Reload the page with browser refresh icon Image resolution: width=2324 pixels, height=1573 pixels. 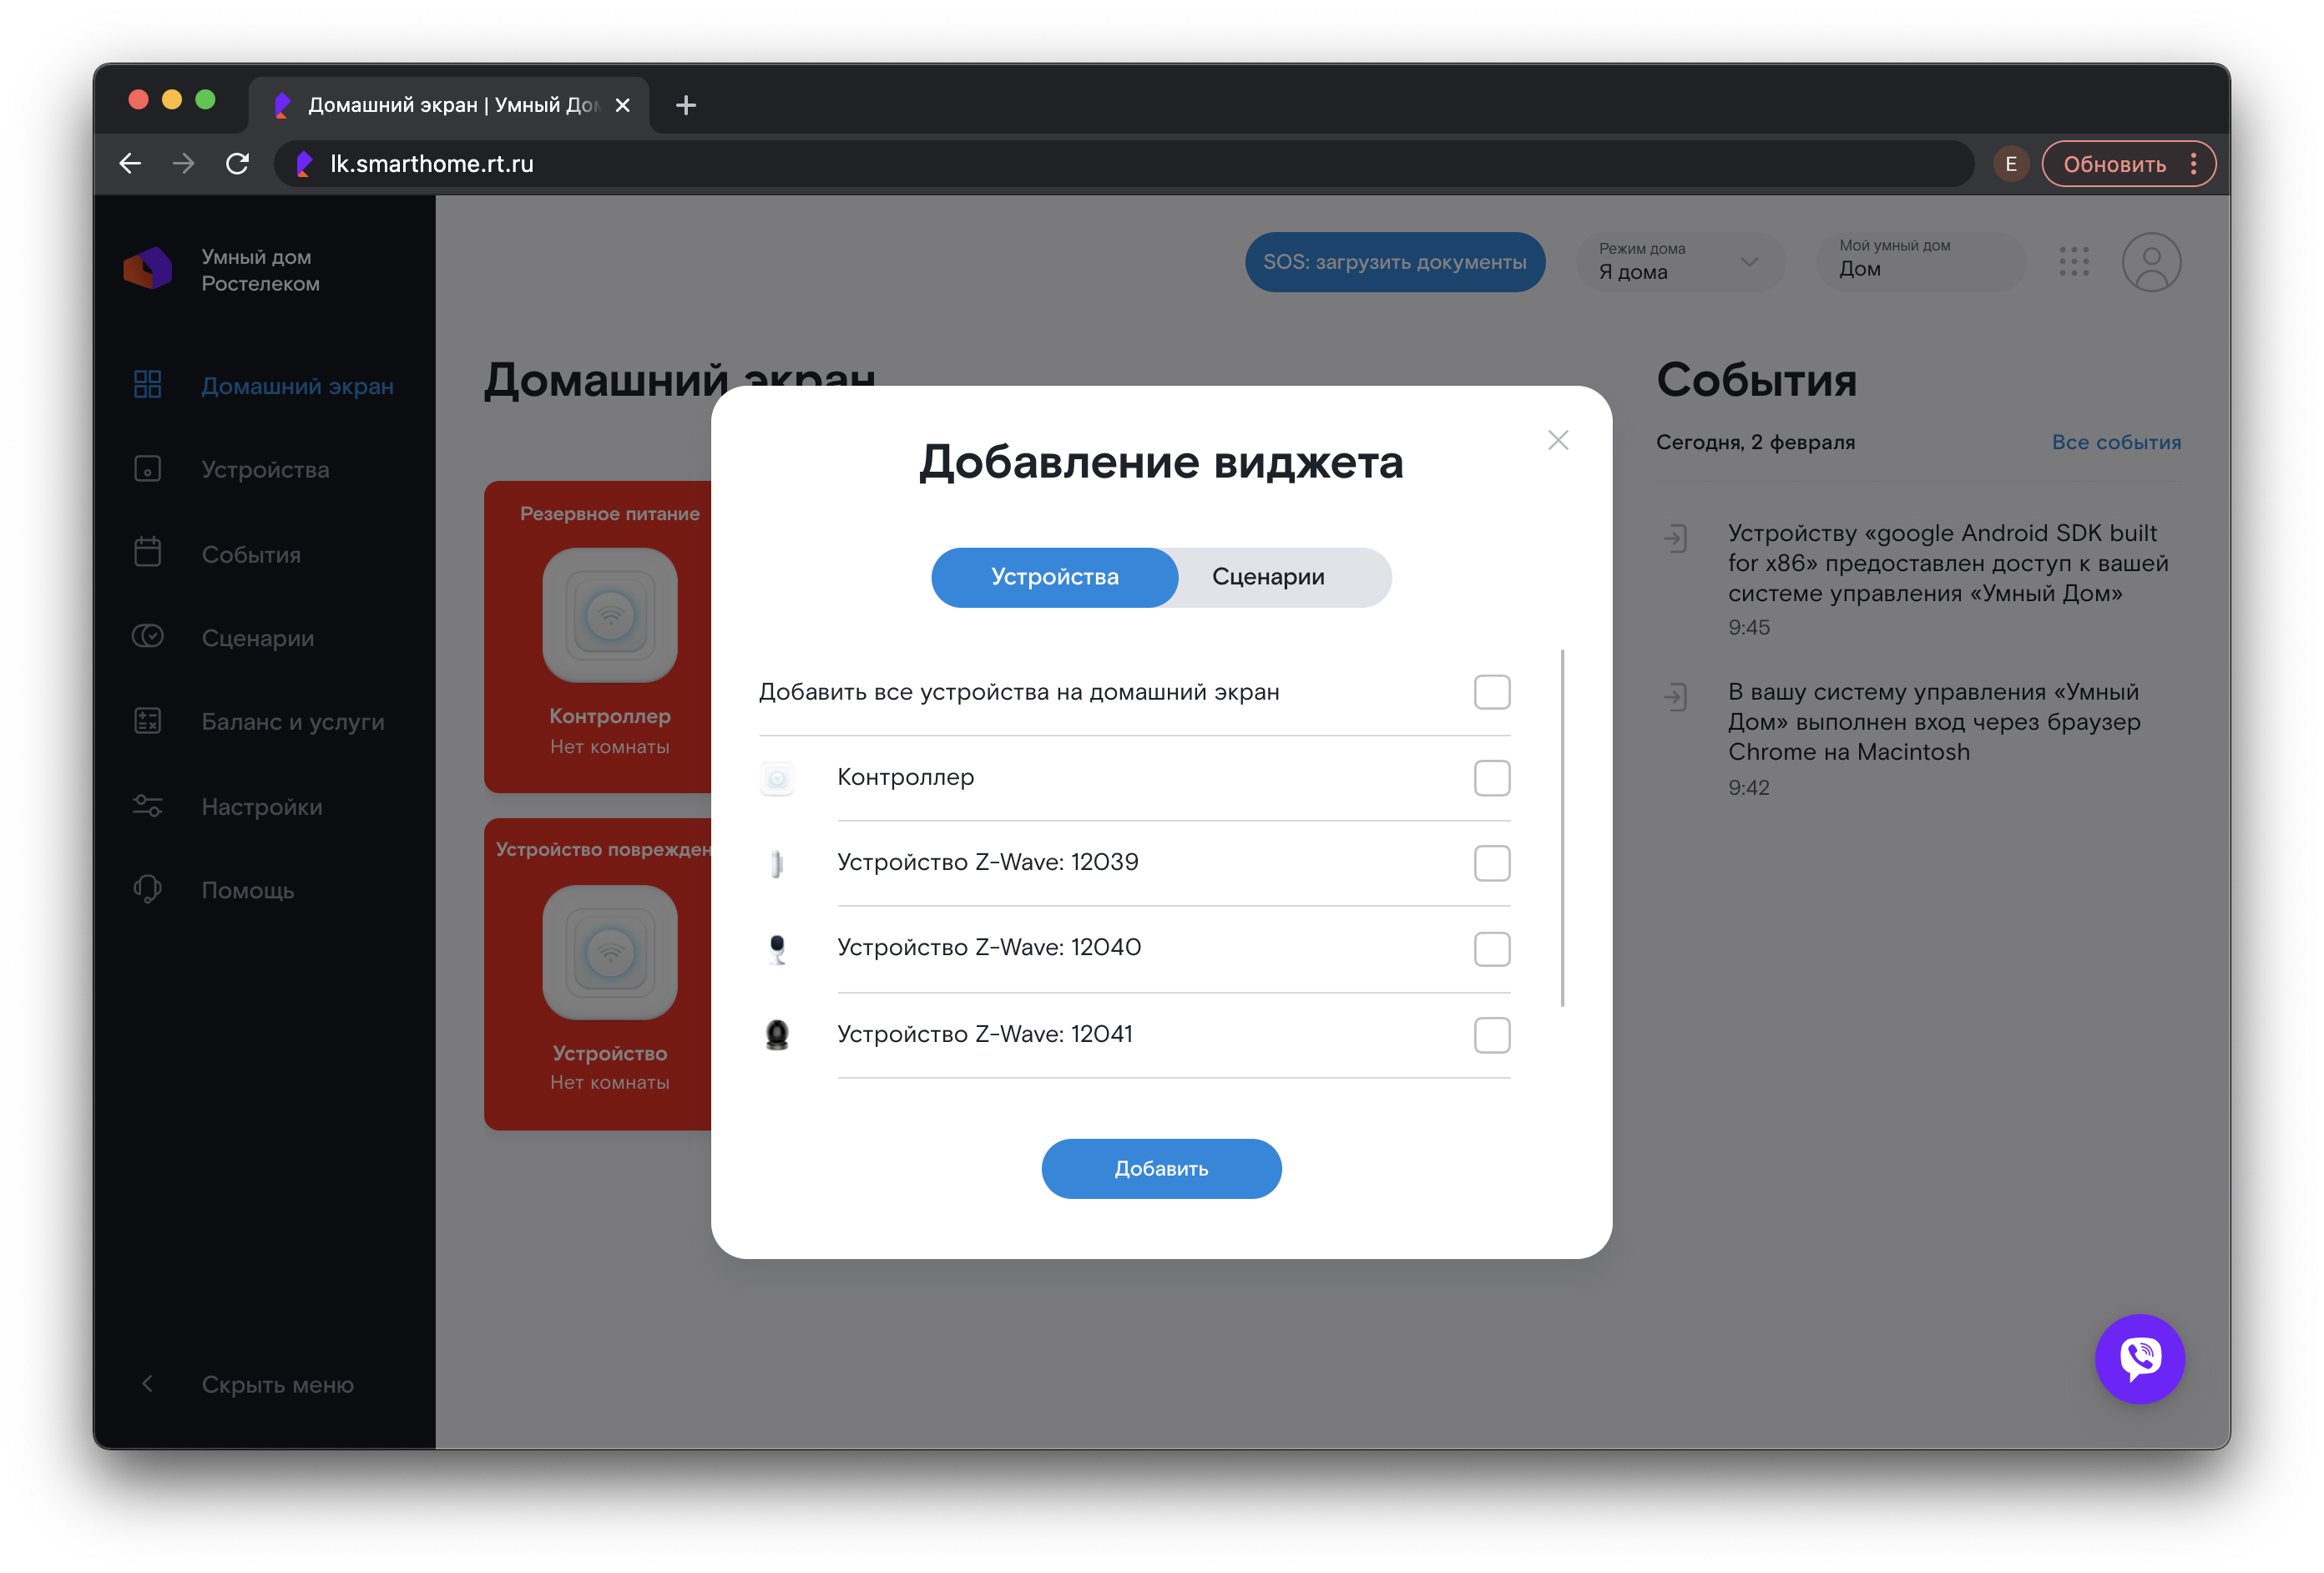(x=237, y=163)
